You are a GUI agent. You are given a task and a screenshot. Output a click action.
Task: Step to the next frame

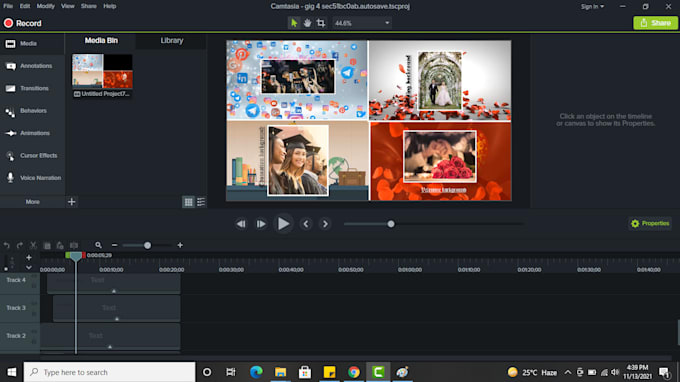point(261,224)
